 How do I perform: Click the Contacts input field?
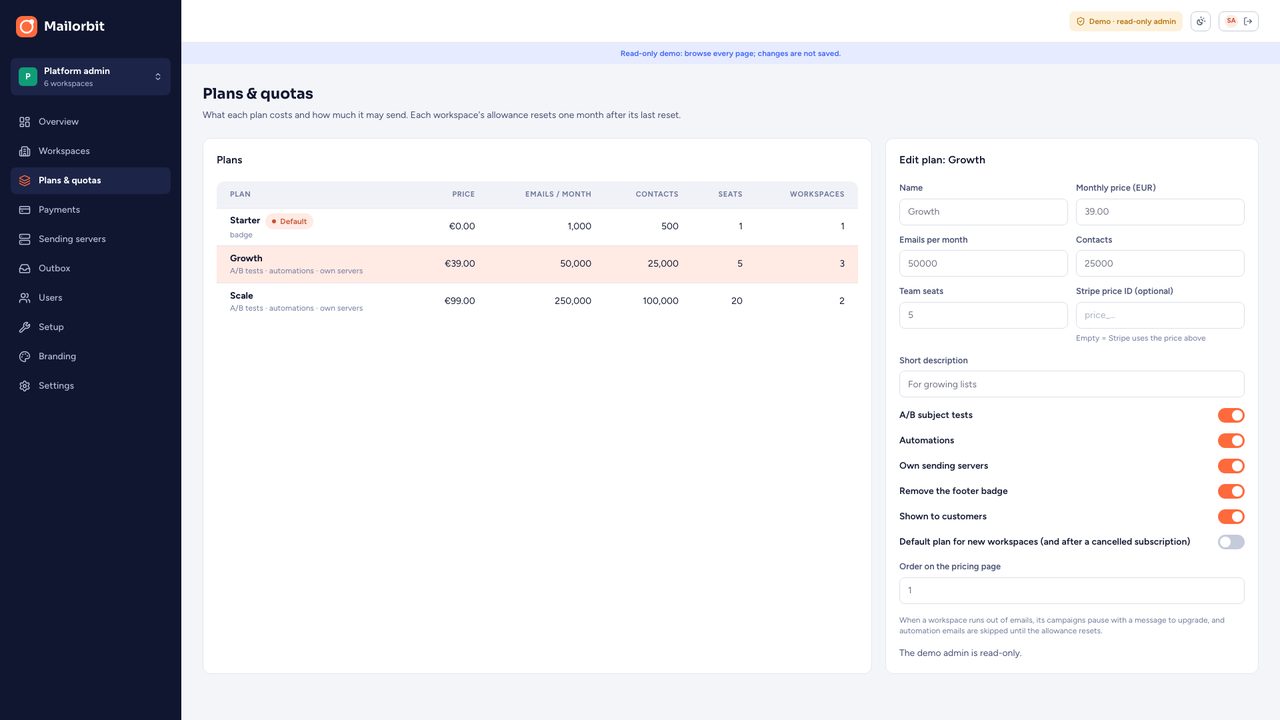[1160, 264]
